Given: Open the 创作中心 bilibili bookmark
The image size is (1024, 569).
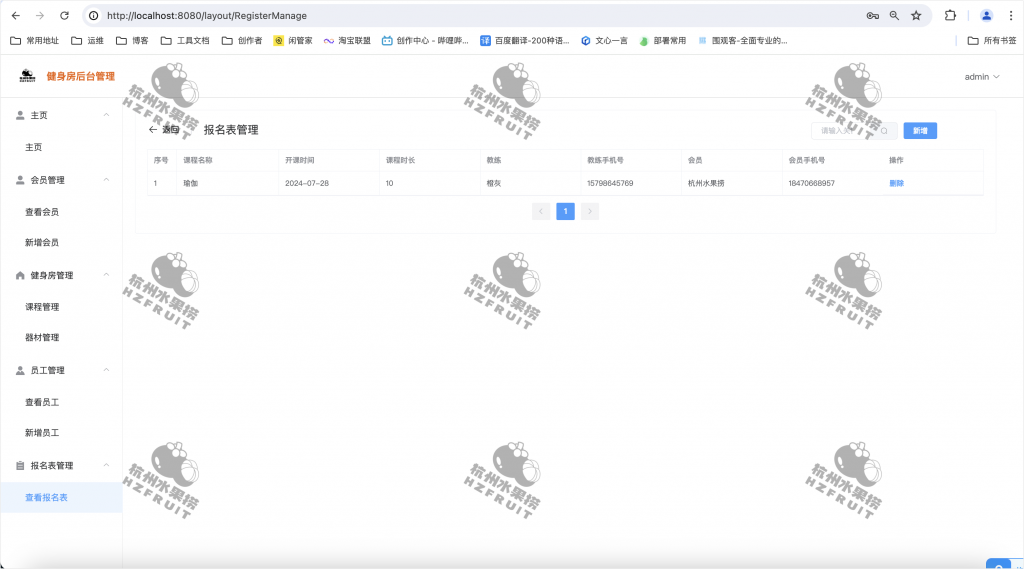Looking at the screenshot, I should pyautogui.click(x=425, y=41).
